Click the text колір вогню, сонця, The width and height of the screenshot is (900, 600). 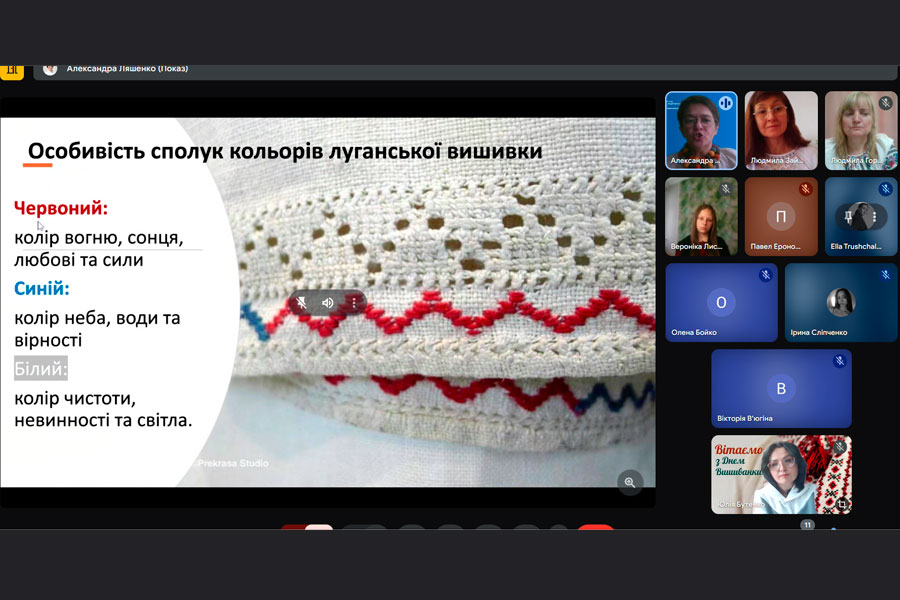(99, 238)
